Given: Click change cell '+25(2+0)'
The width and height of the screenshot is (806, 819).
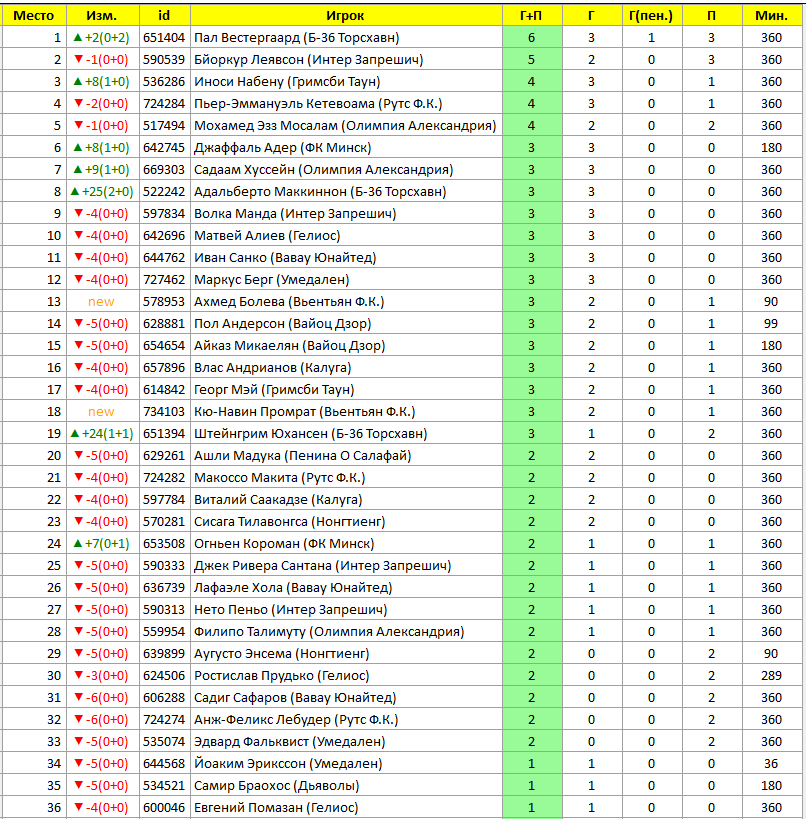Looking at the screenshot, I should [102, 191].
